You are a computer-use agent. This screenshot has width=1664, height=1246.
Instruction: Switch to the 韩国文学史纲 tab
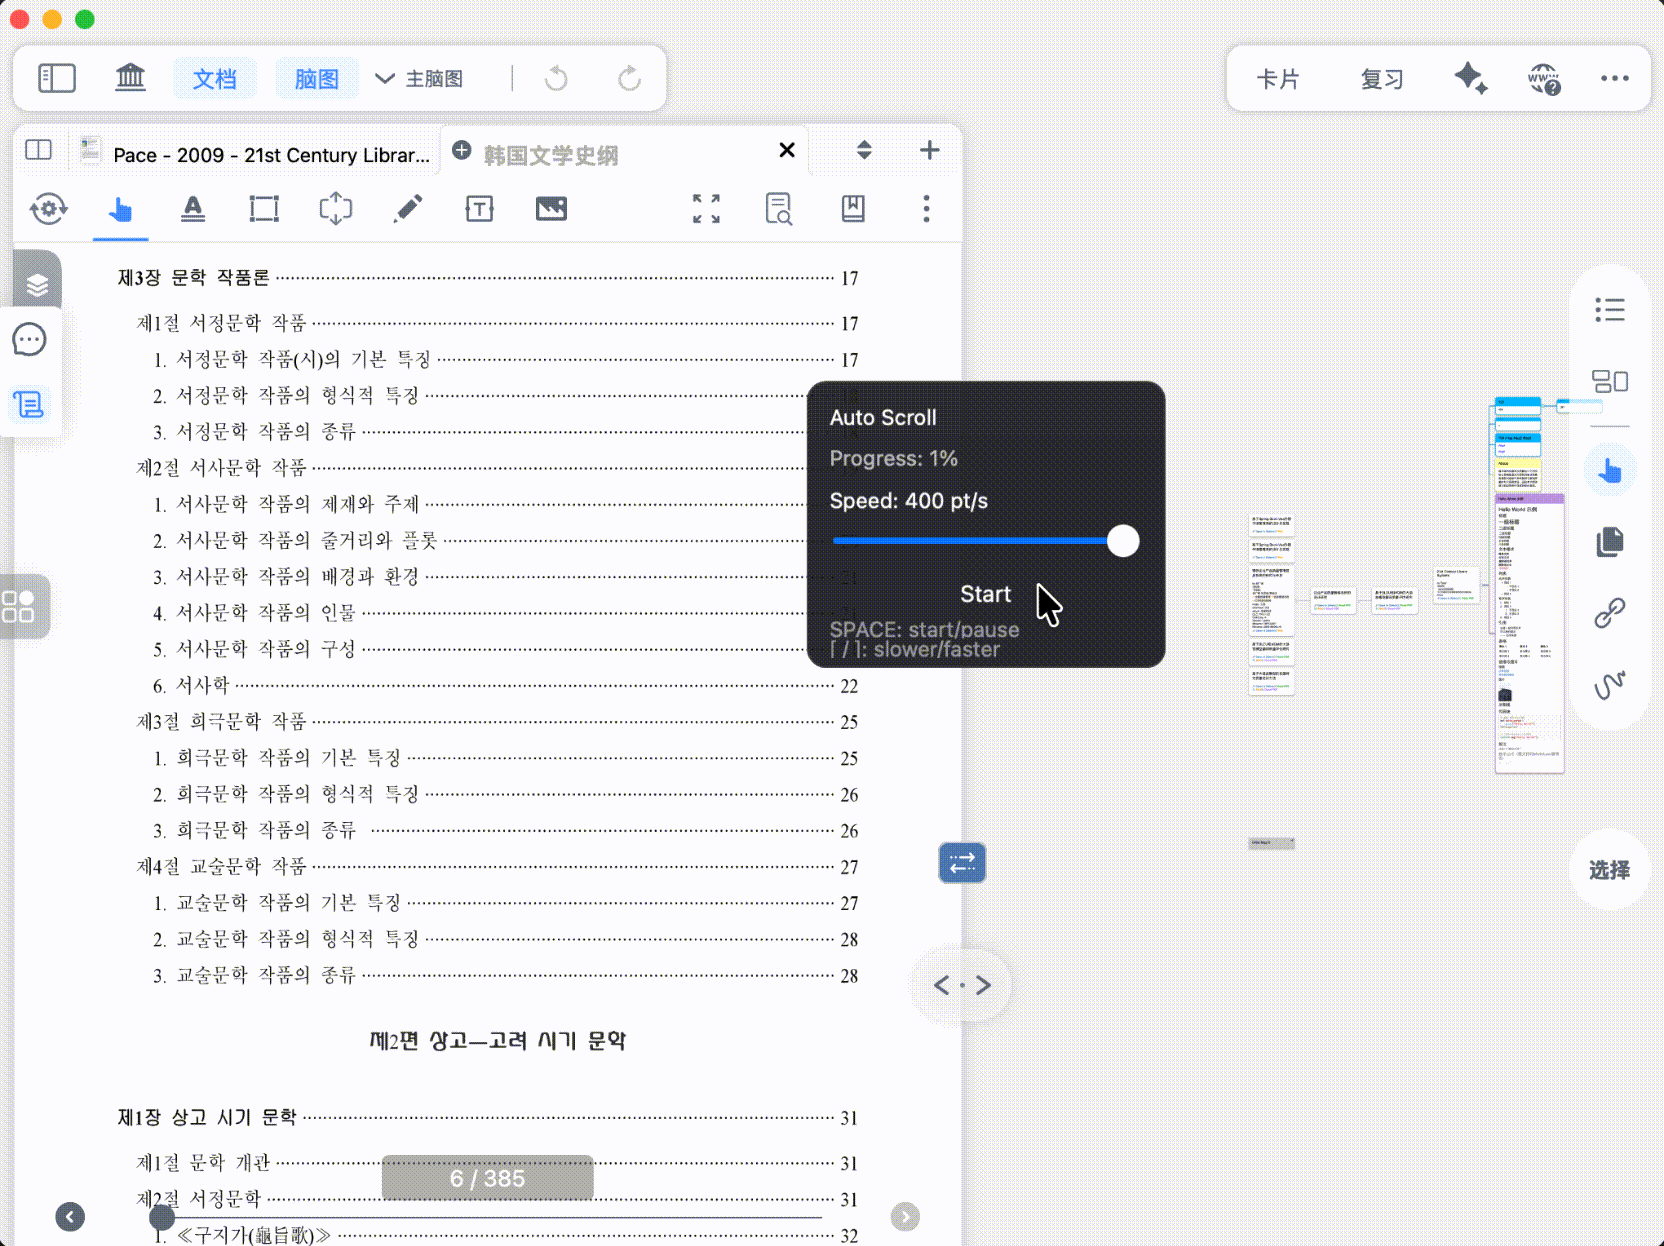(550, 155)
